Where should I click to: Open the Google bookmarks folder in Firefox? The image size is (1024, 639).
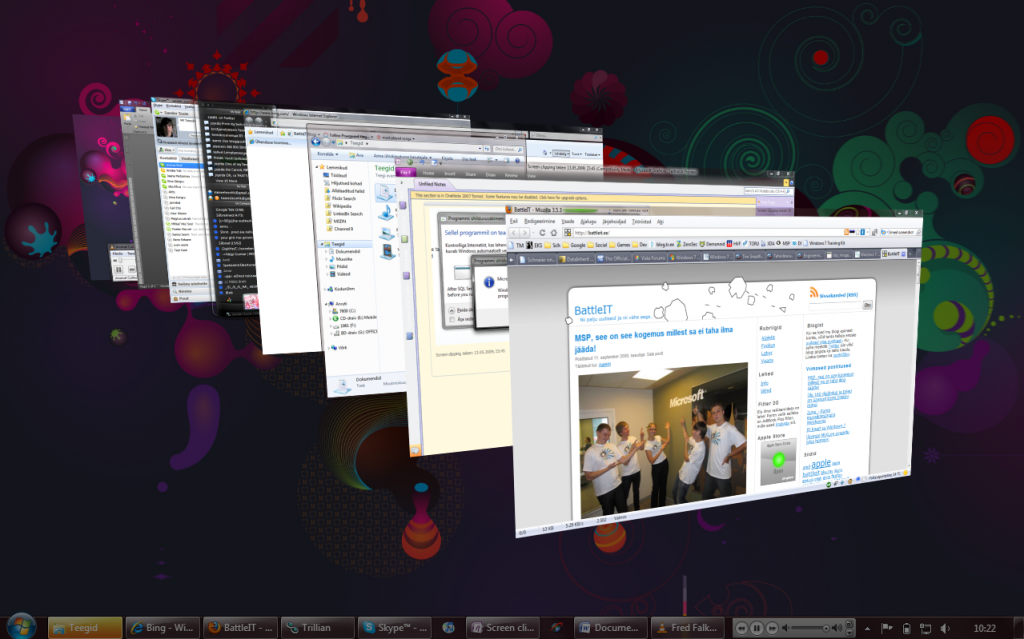[x=575, y=245]
